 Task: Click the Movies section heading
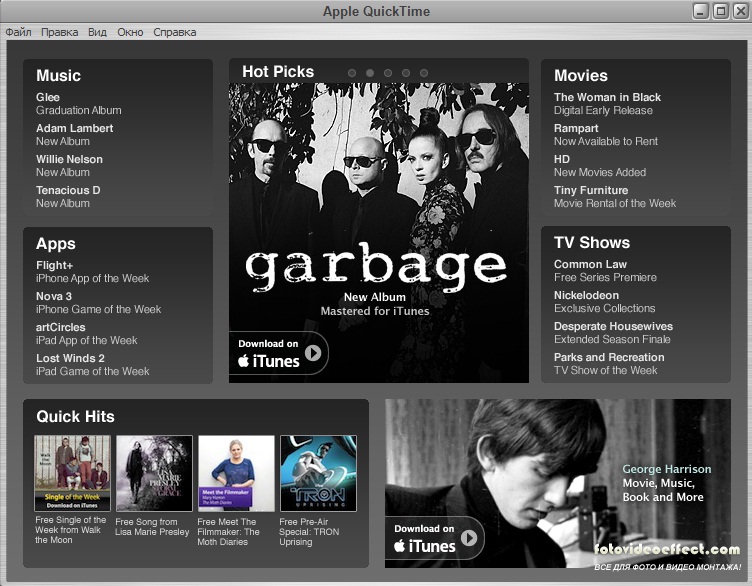(581, 75)
